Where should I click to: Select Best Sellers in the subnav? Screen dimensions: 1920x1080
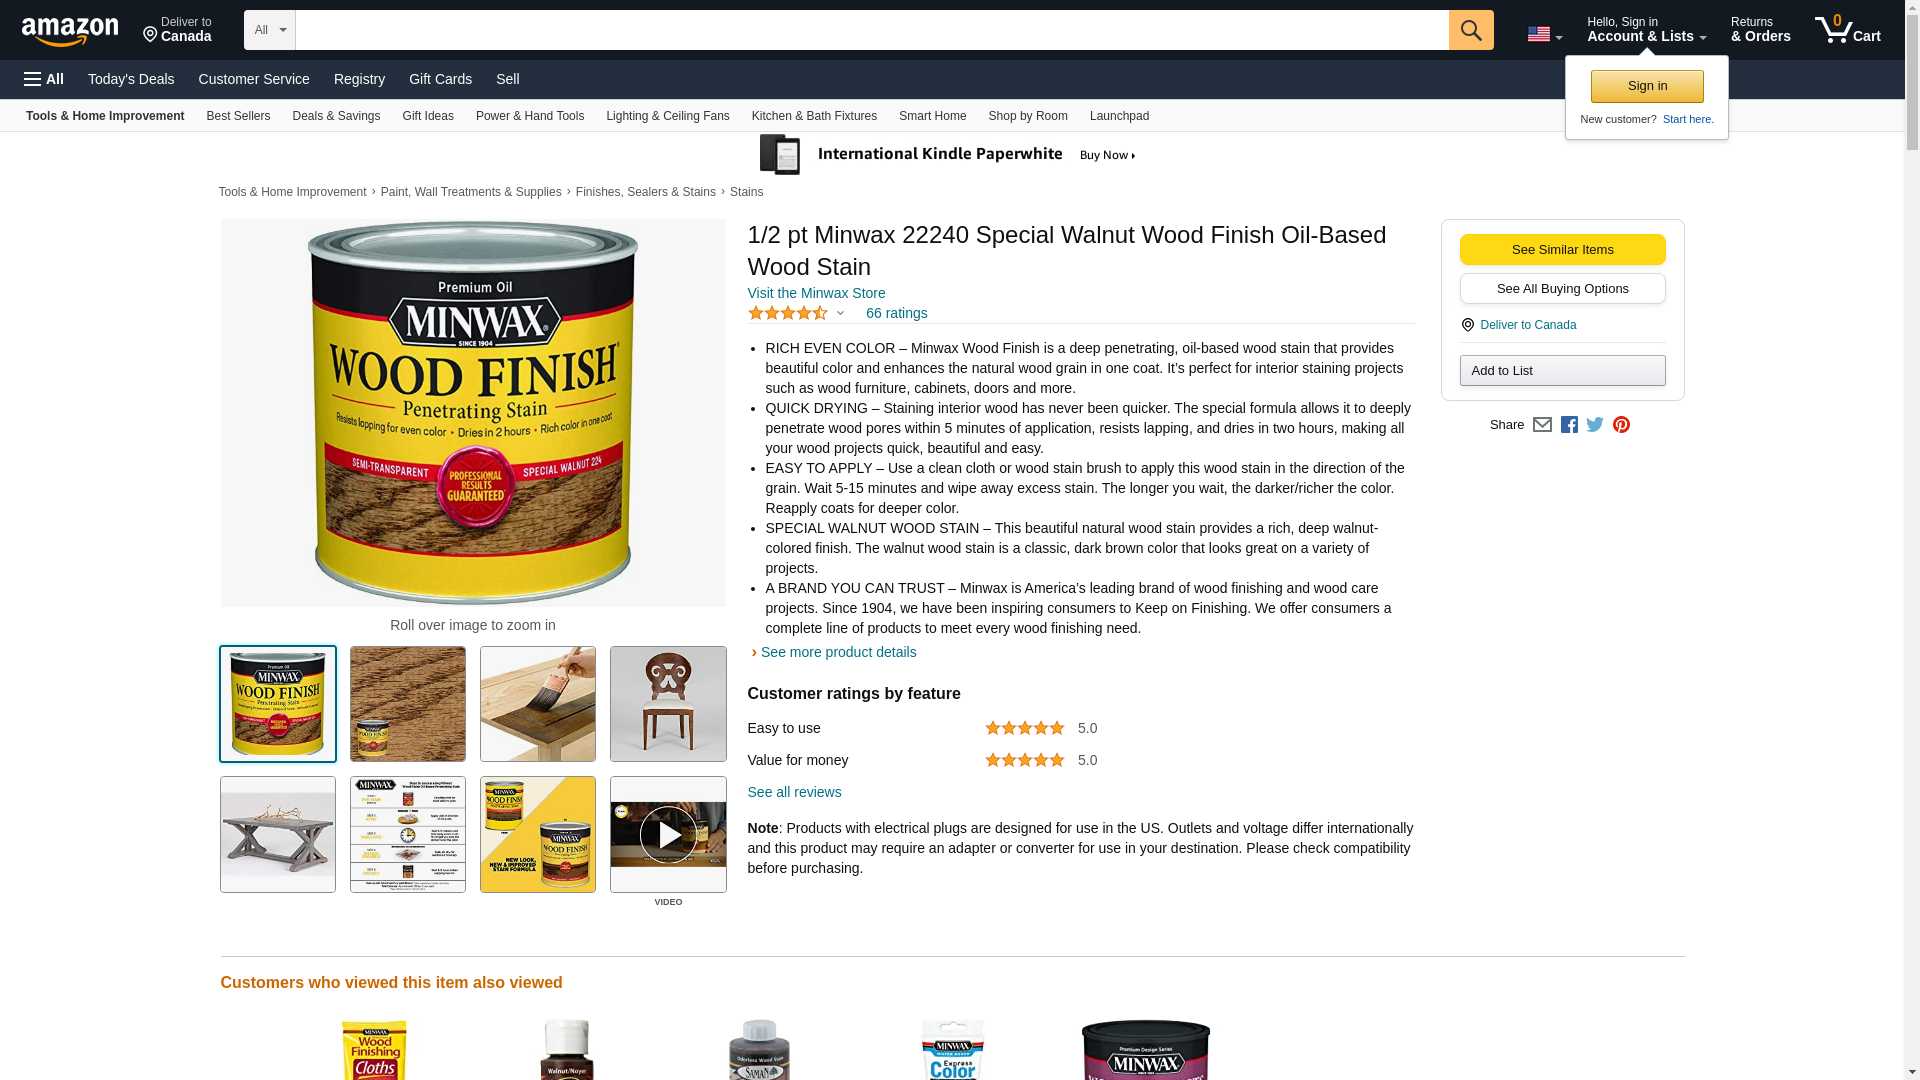(238, 116)
